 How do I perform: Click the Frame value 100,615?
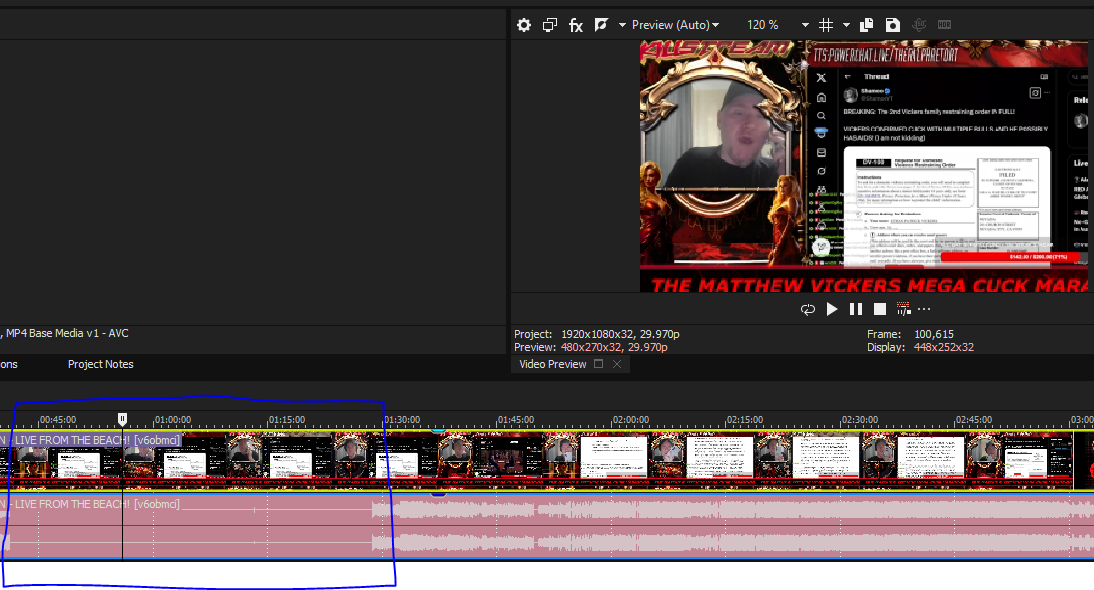[x=934, y=334]
